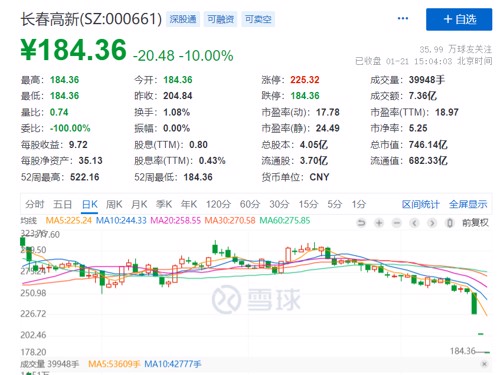Zoom out chart with minus icon

pyautogui.click(x=397, y=223)
